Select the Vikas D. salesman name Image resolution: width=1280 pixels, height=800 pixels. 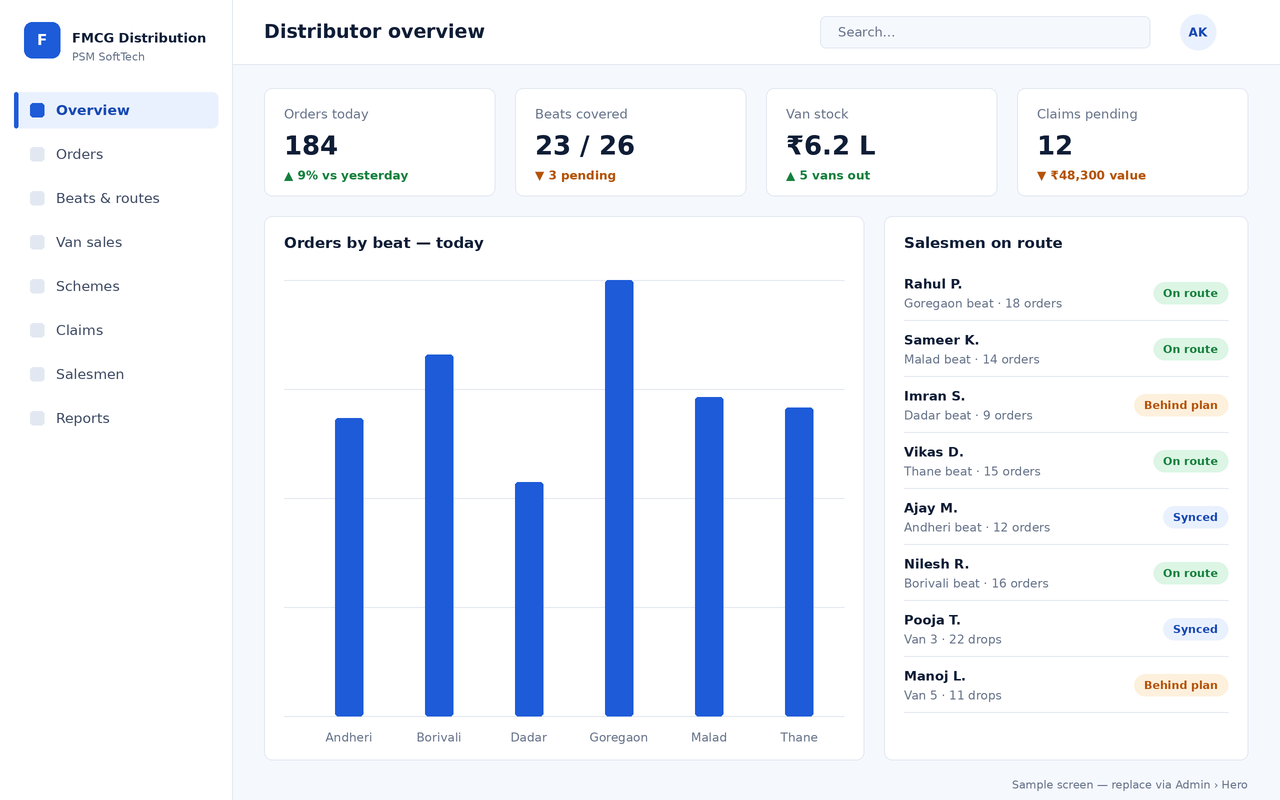(934, 452)
